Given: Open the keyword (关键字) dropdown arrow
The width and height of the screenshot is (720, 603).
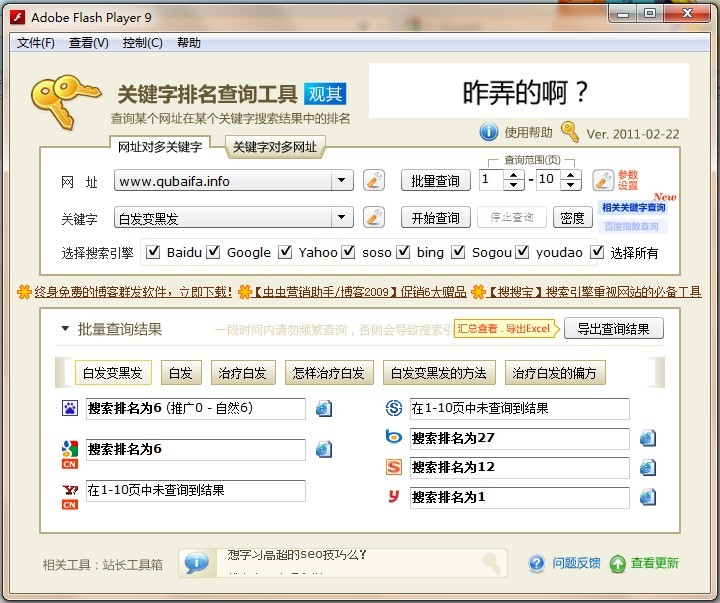Looking at the screenshot, I should tap(342, 217).
